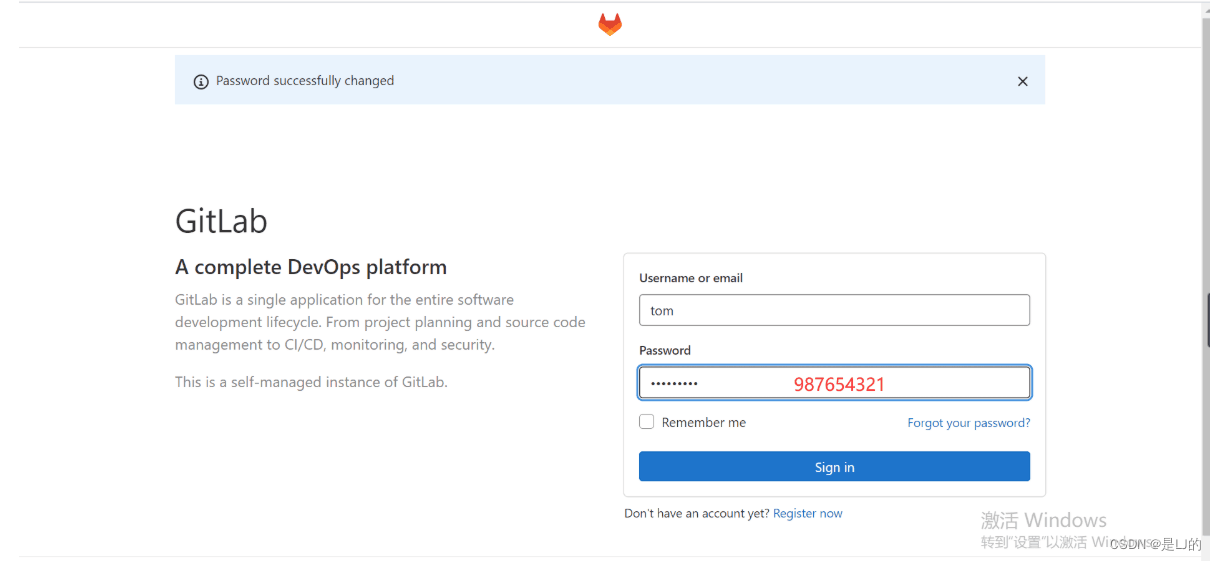Click the "Password successfully changed" message

305,81
